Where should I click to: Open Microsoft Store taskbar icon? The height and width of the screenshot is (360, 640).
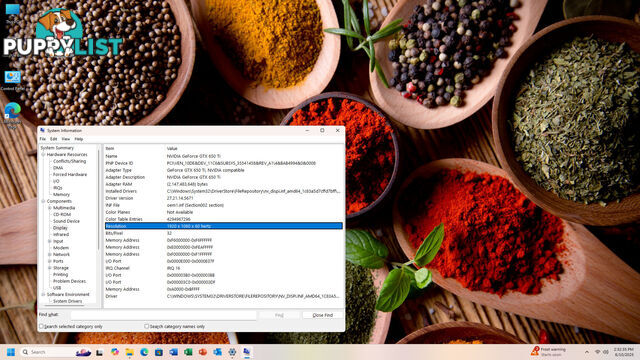pos(159,352)
